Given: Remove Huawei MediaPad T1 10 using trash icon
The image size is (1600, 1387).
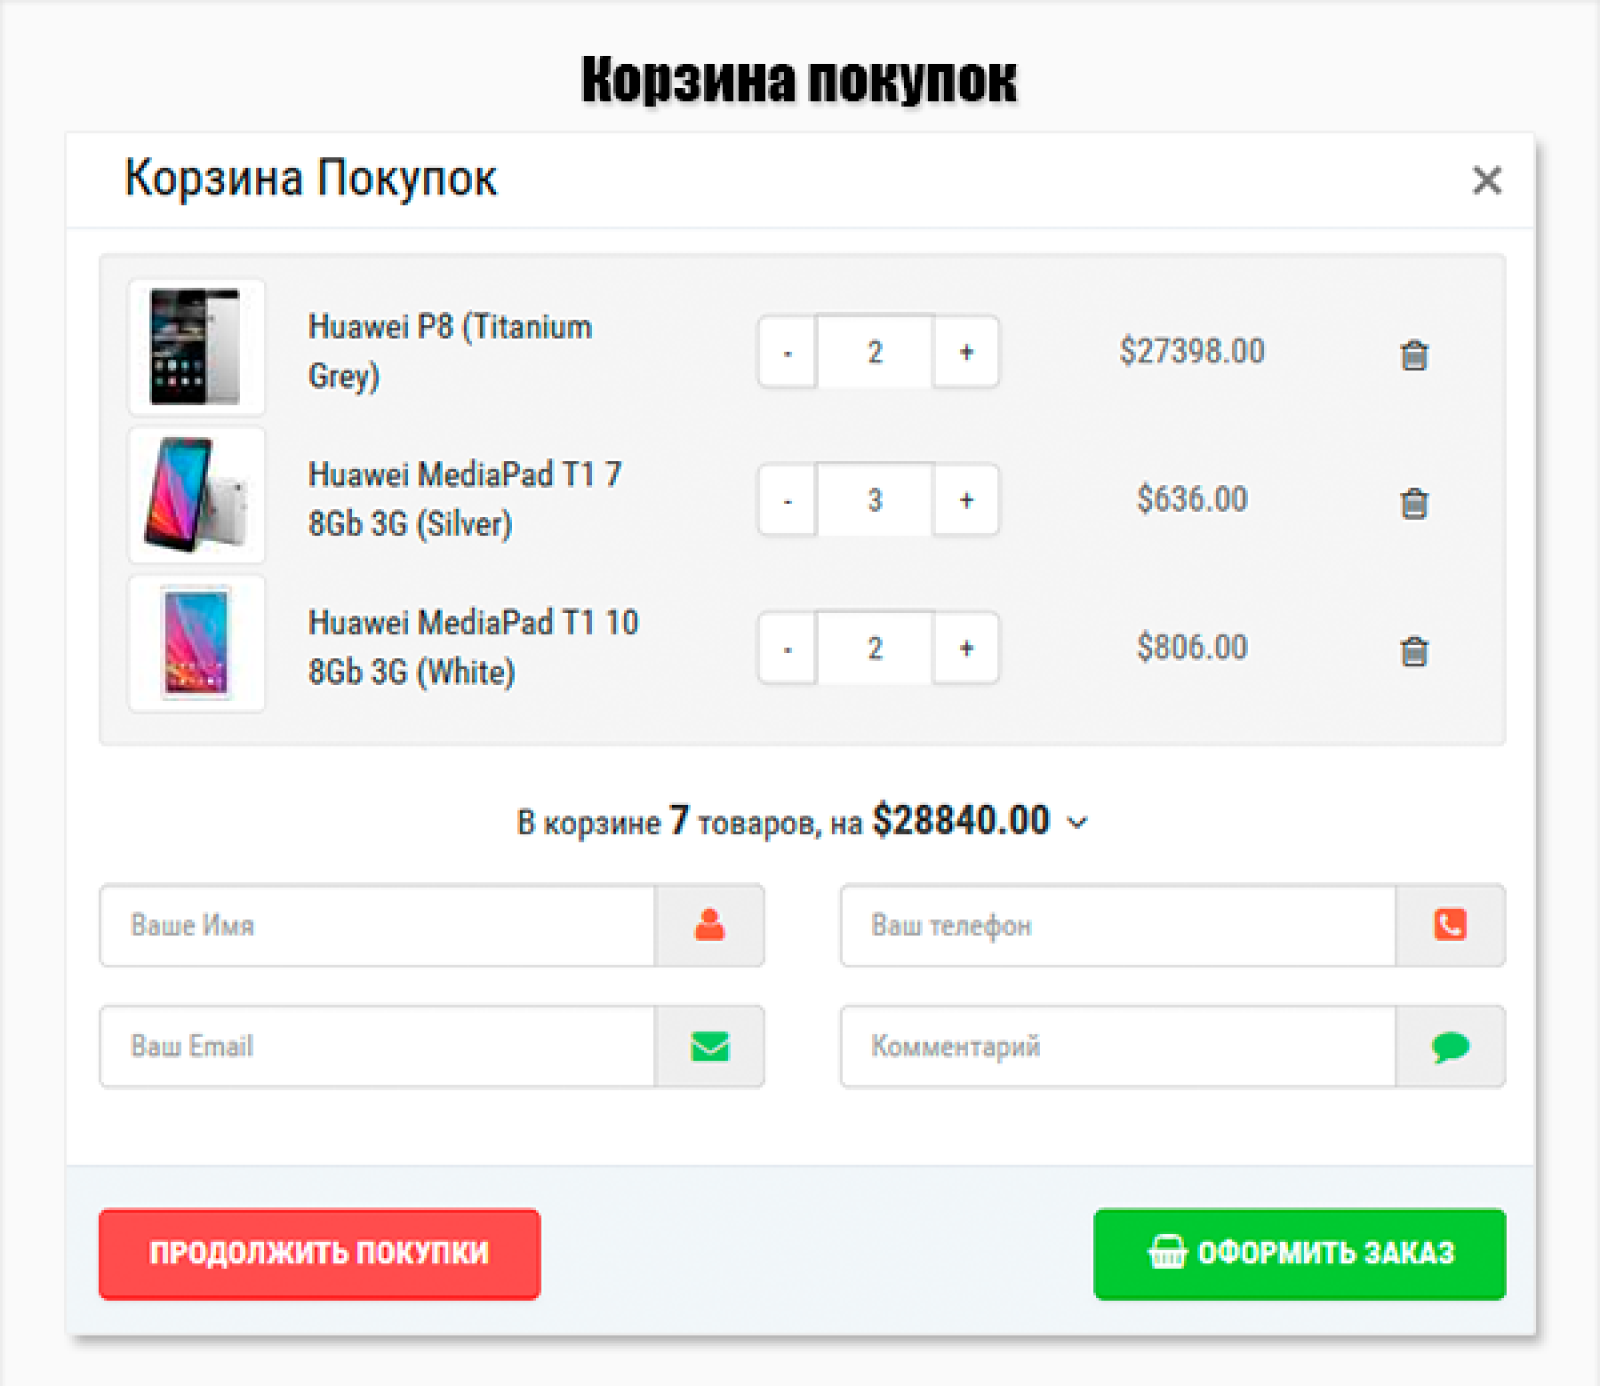Looking at the screenshot, I should 1414,650.
